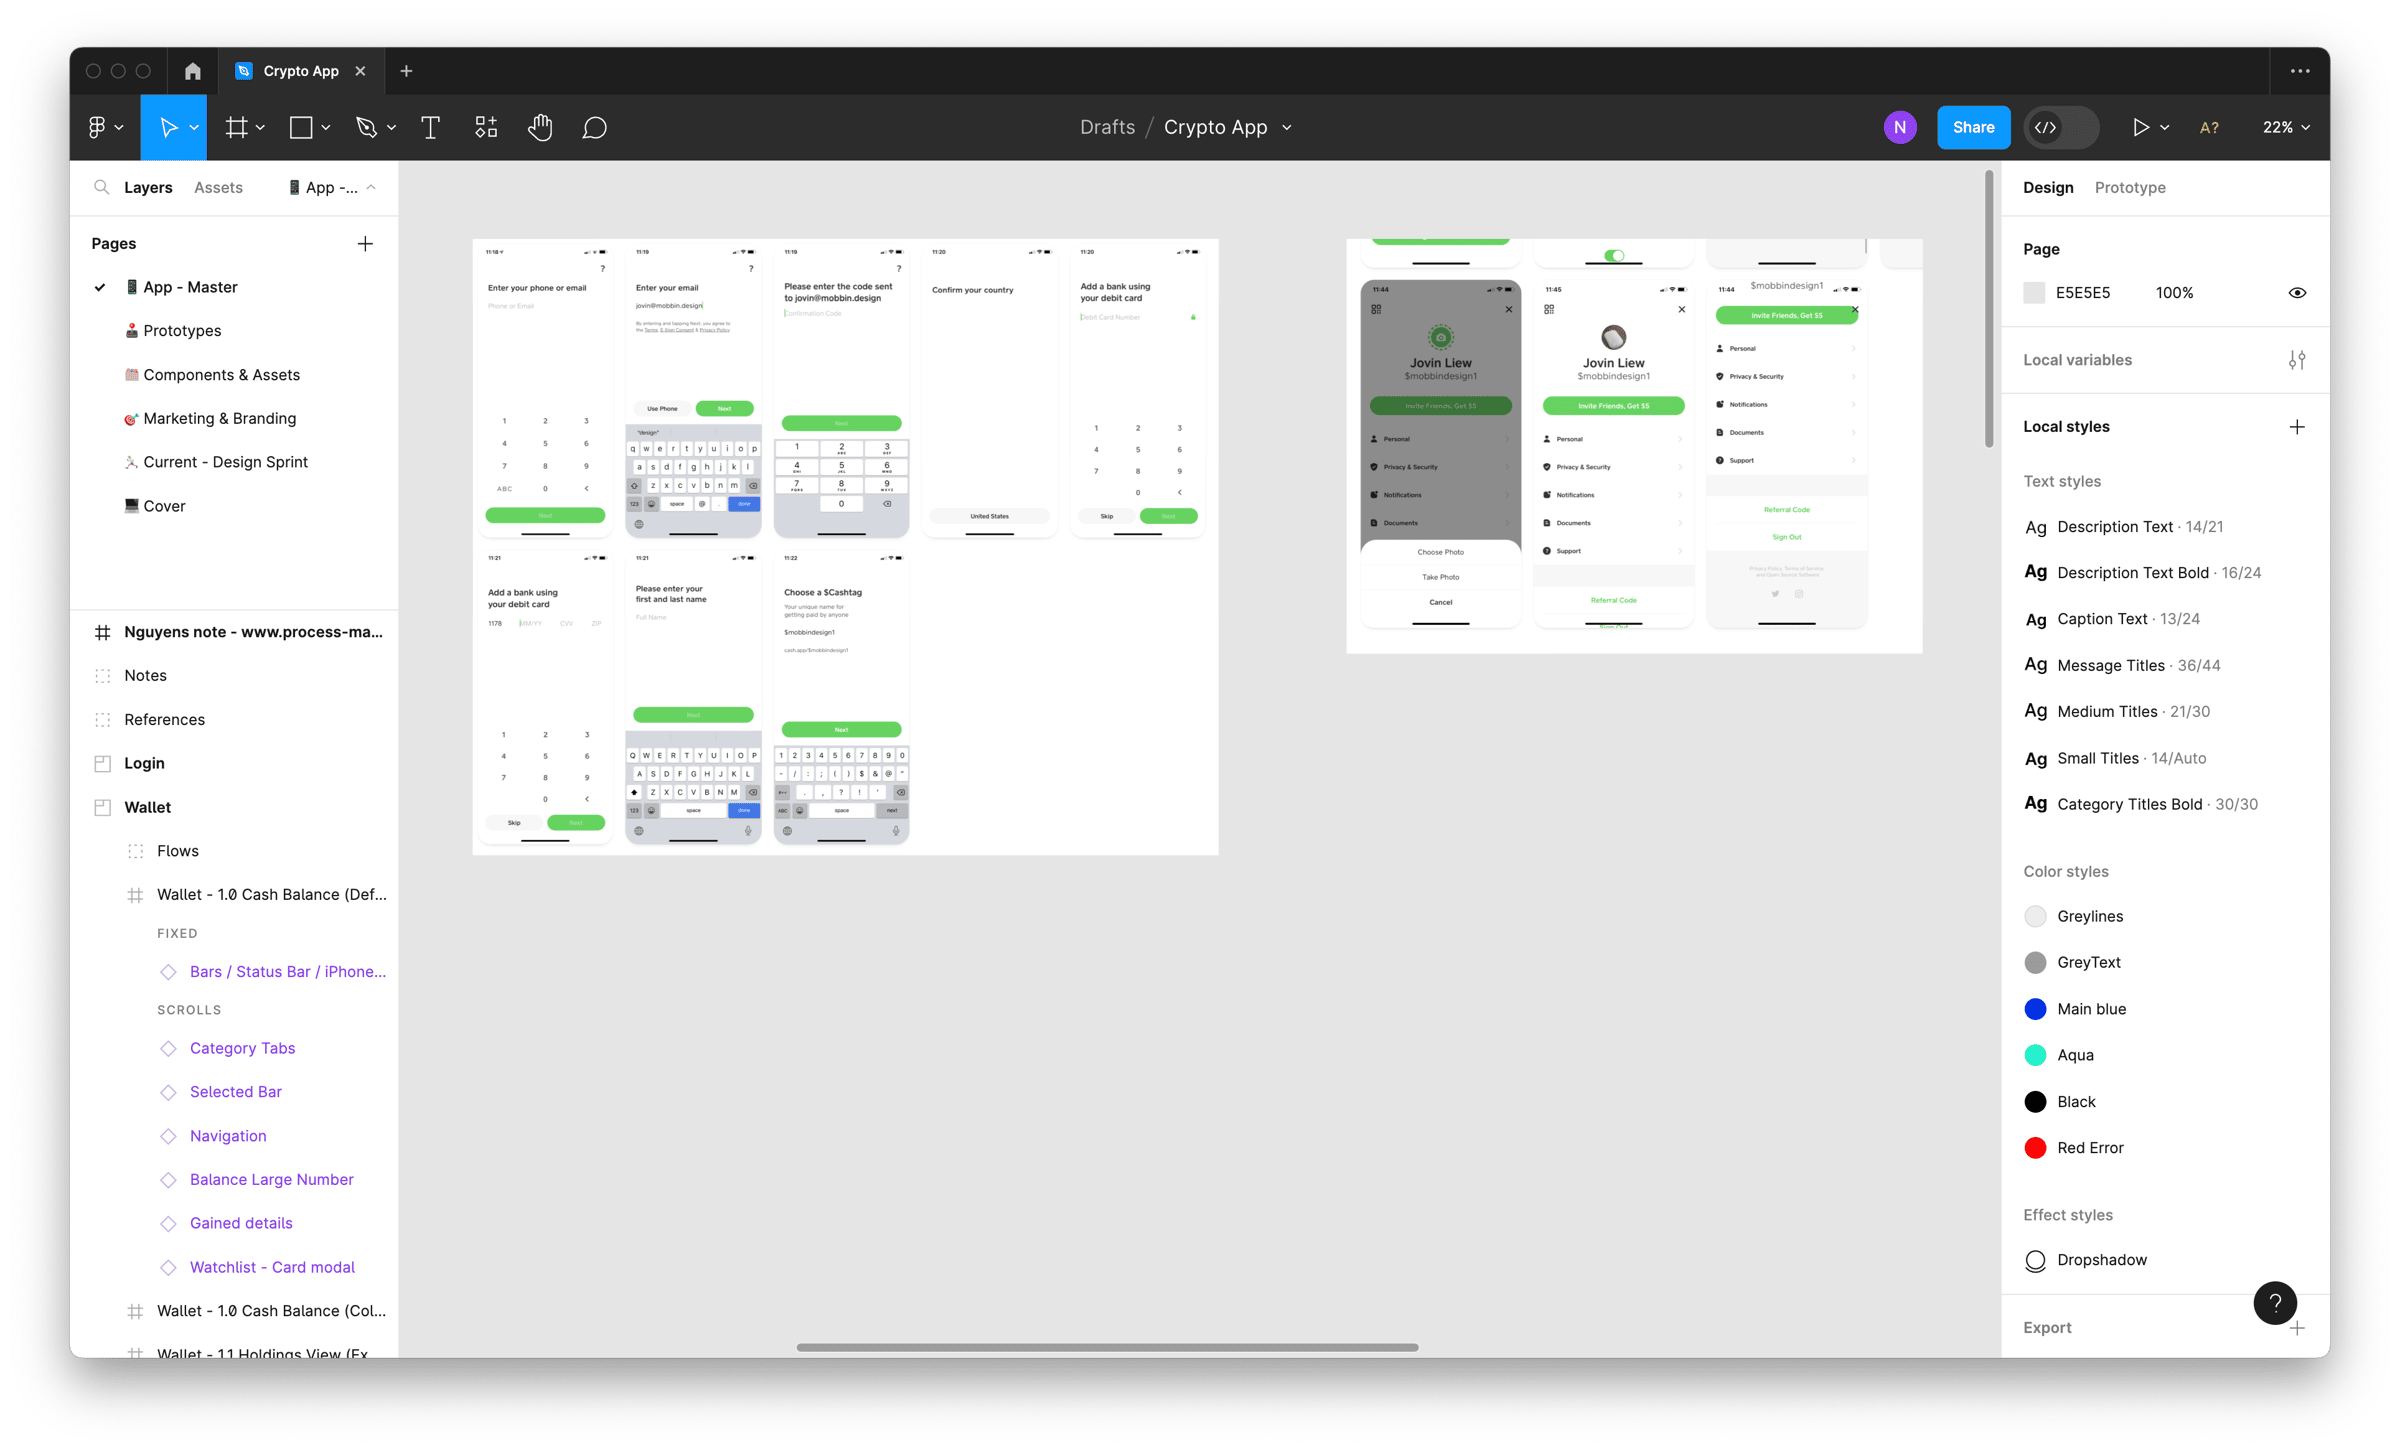The image size is (2400, 1450).
Task: Select the Wallet section layer
Action: (147, 807)
